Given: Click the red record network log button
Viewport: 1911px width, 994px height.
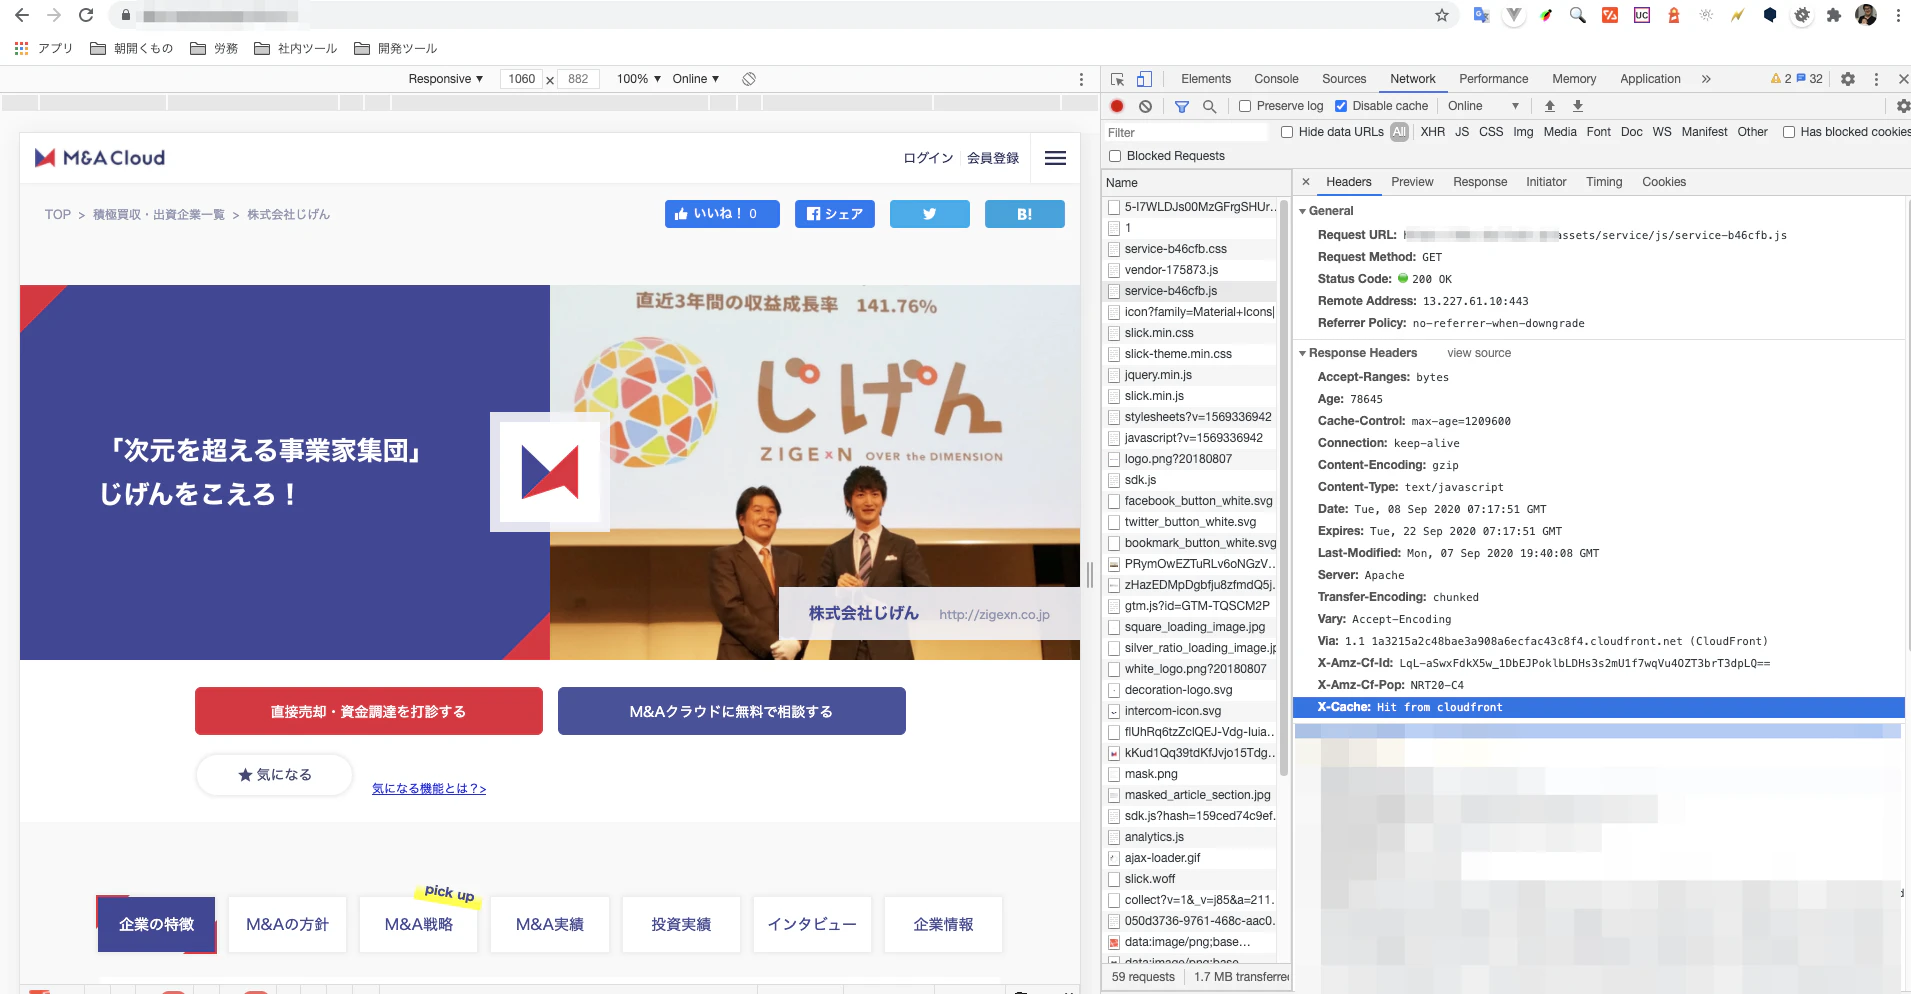Looking at the screenshot, I should coord(1117,106).
